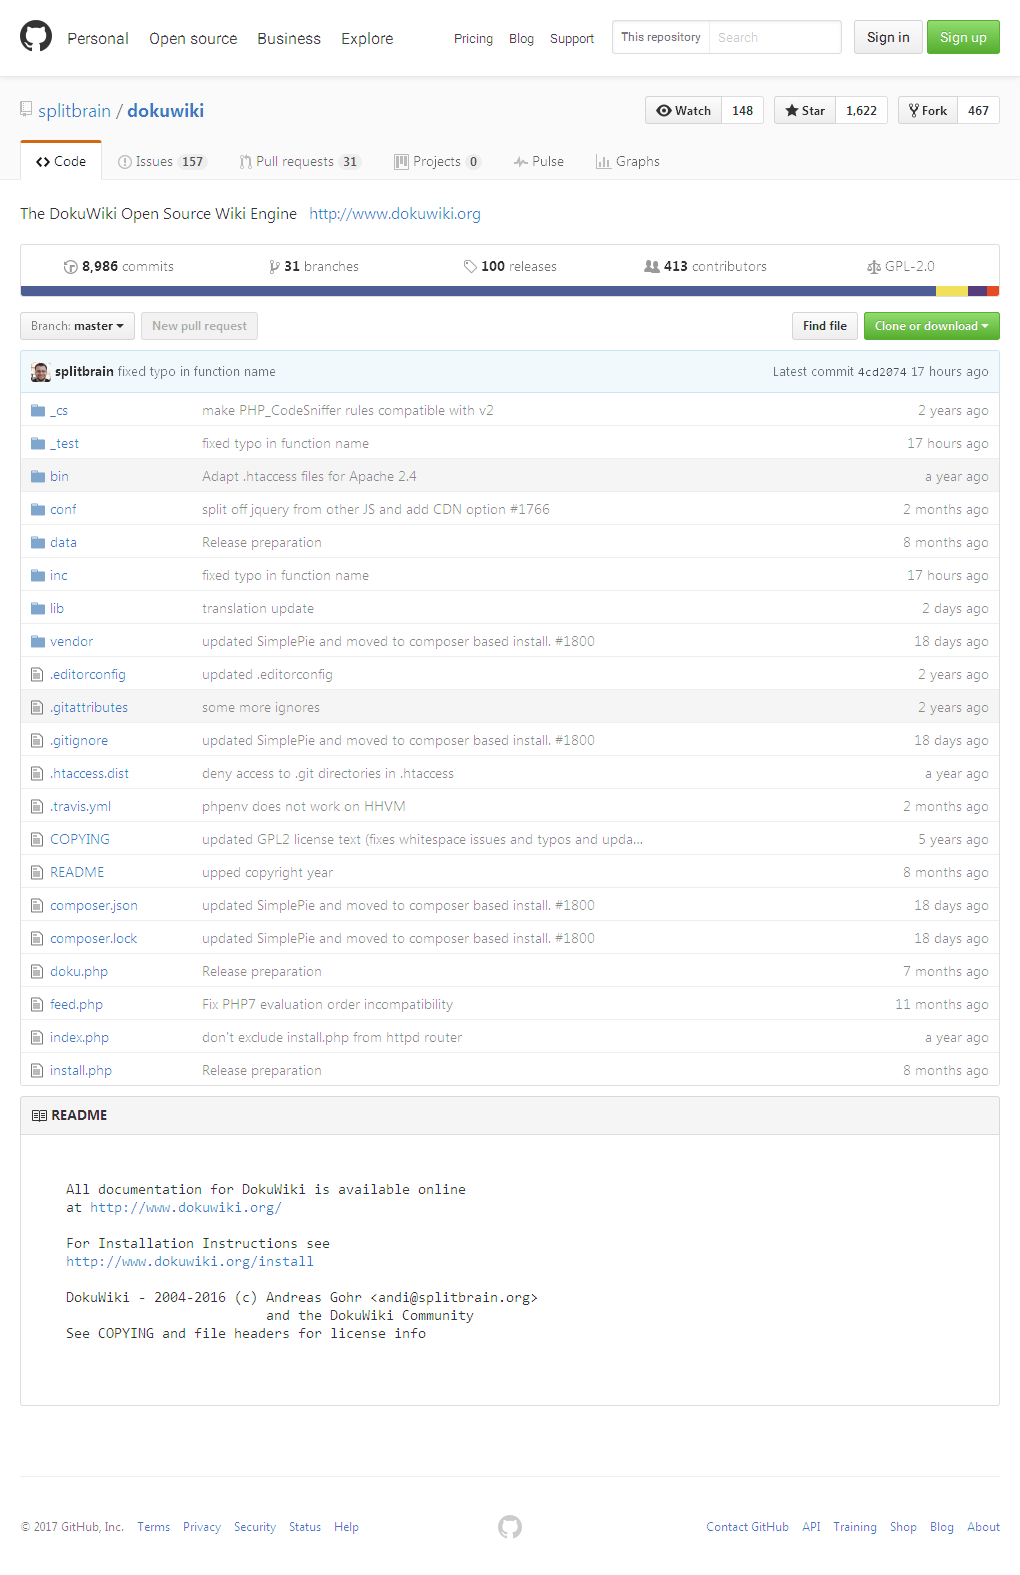View the 8,986 commits history
Viewport: 1020px width, 1575px height.
(118, 266)
